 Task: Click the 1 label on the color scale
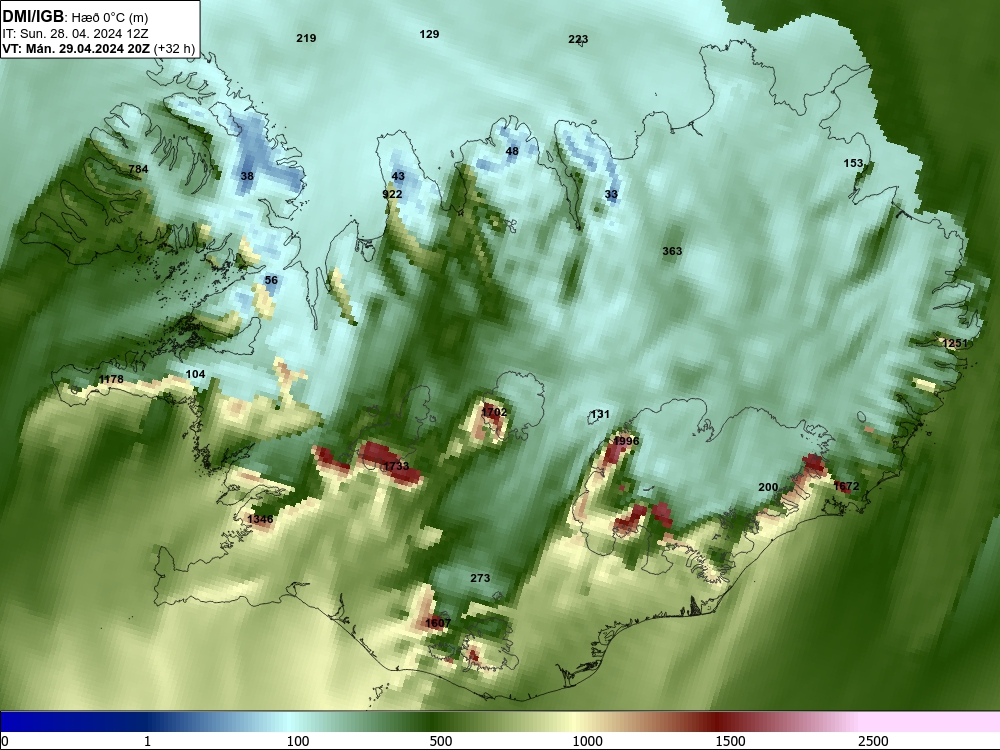click(147, 742)
